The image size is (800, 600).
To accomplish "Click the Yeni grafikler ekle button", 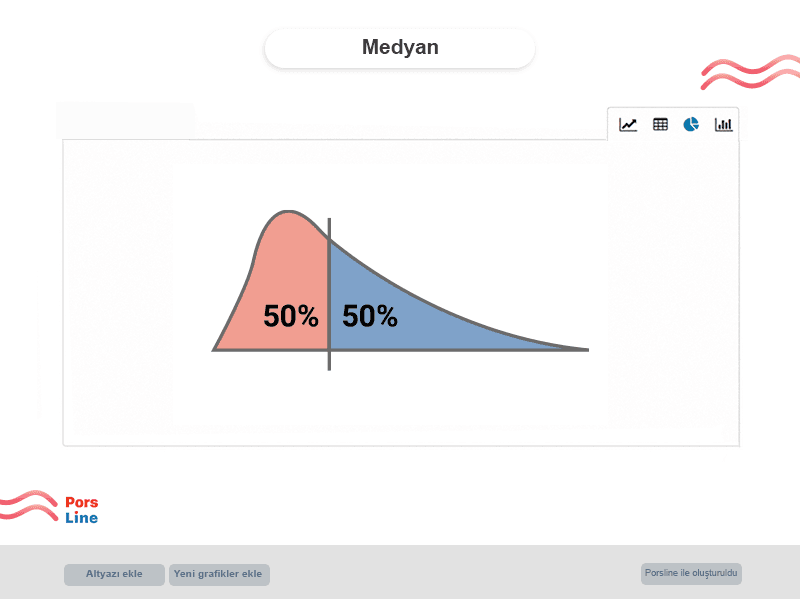I will [x=219, y=574].
